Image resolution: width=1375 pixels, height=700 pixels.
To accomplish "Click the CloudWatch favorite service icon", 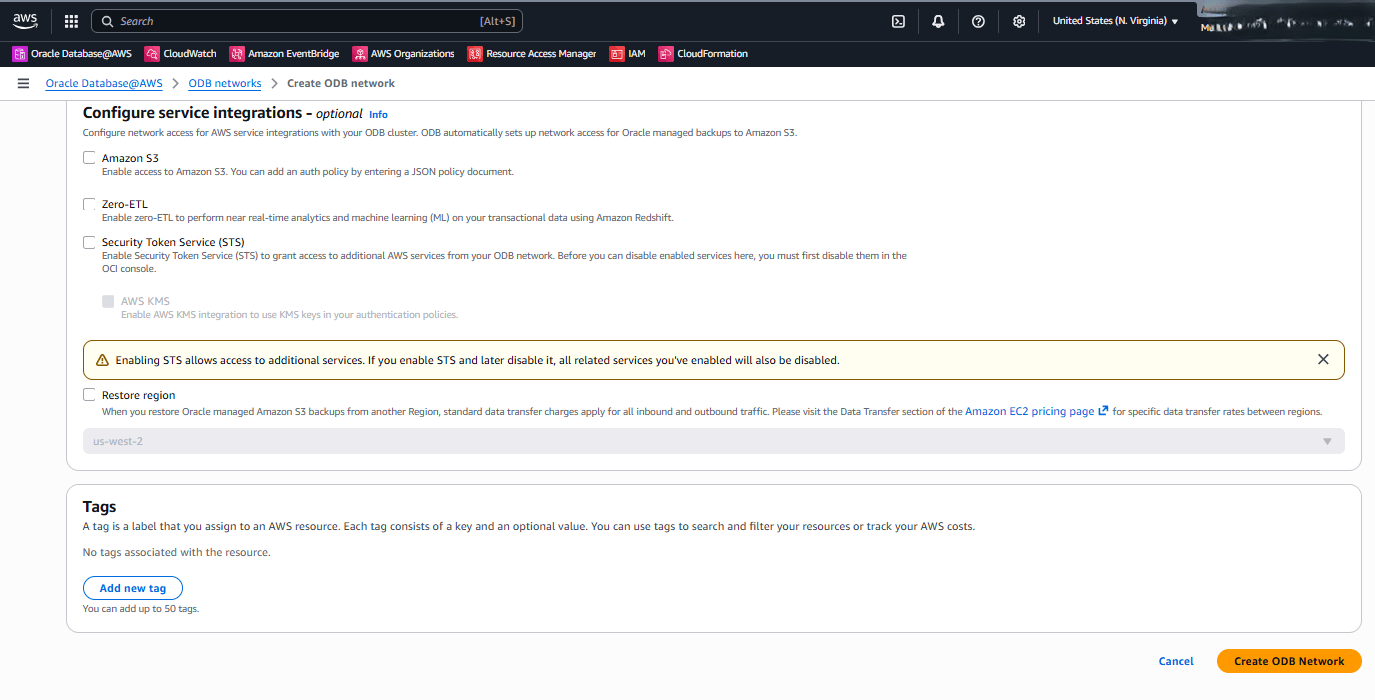I will pos(153,53).
